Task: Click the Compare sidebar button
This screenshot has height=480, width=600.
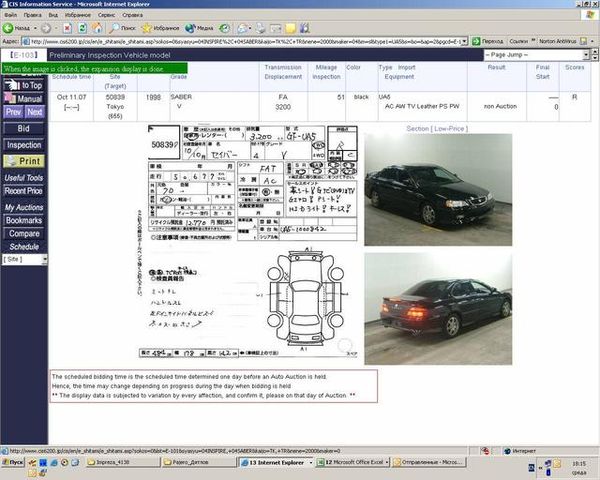Action: (24, 233)
